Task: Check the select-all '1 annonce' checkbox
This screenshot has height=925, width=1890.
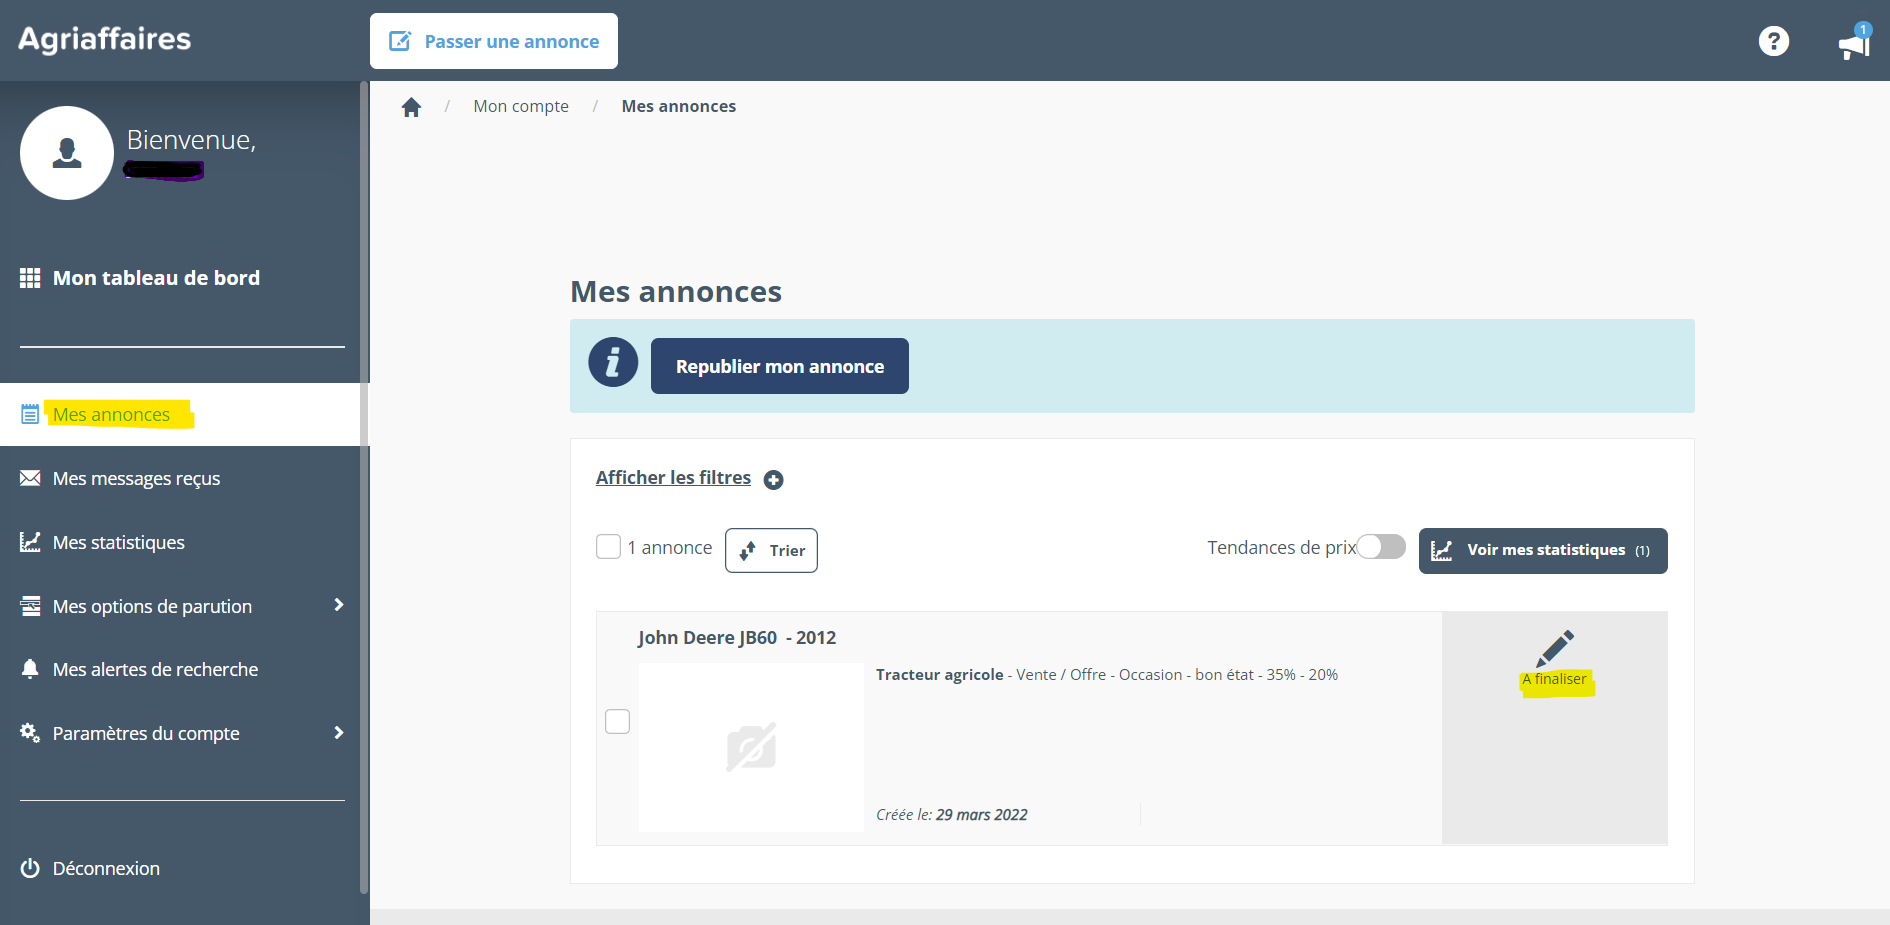Action: click(x=608, y=547)
